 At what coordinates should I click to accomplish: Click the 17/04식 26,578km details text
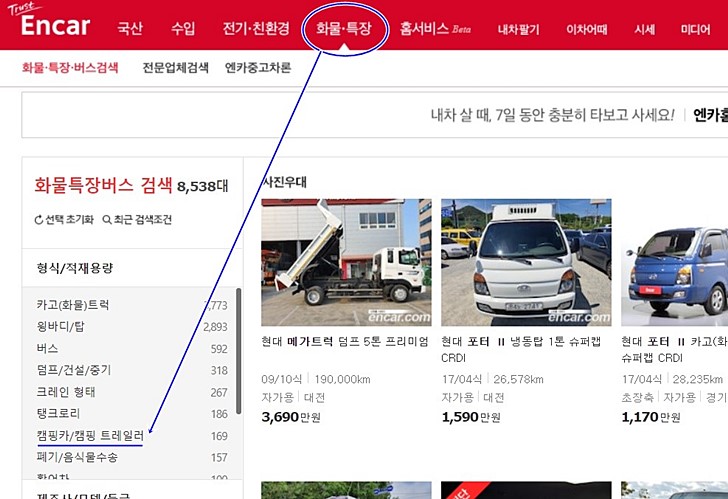tap(493, 379)
